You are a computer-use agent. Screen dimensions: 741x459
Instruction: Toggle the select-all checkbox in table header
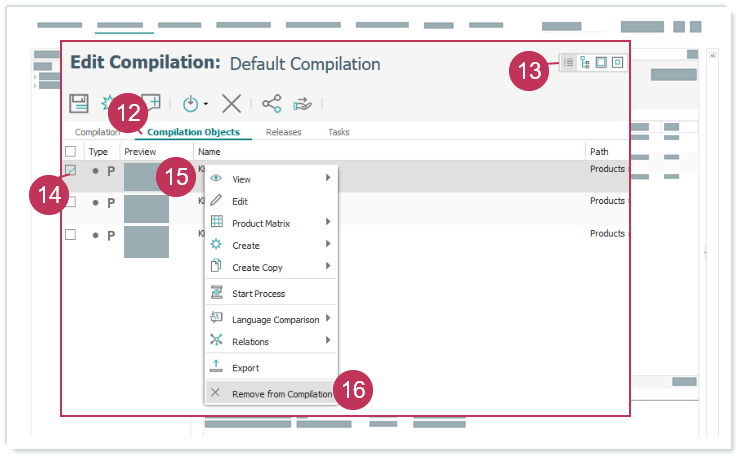(x=70, y=152)
